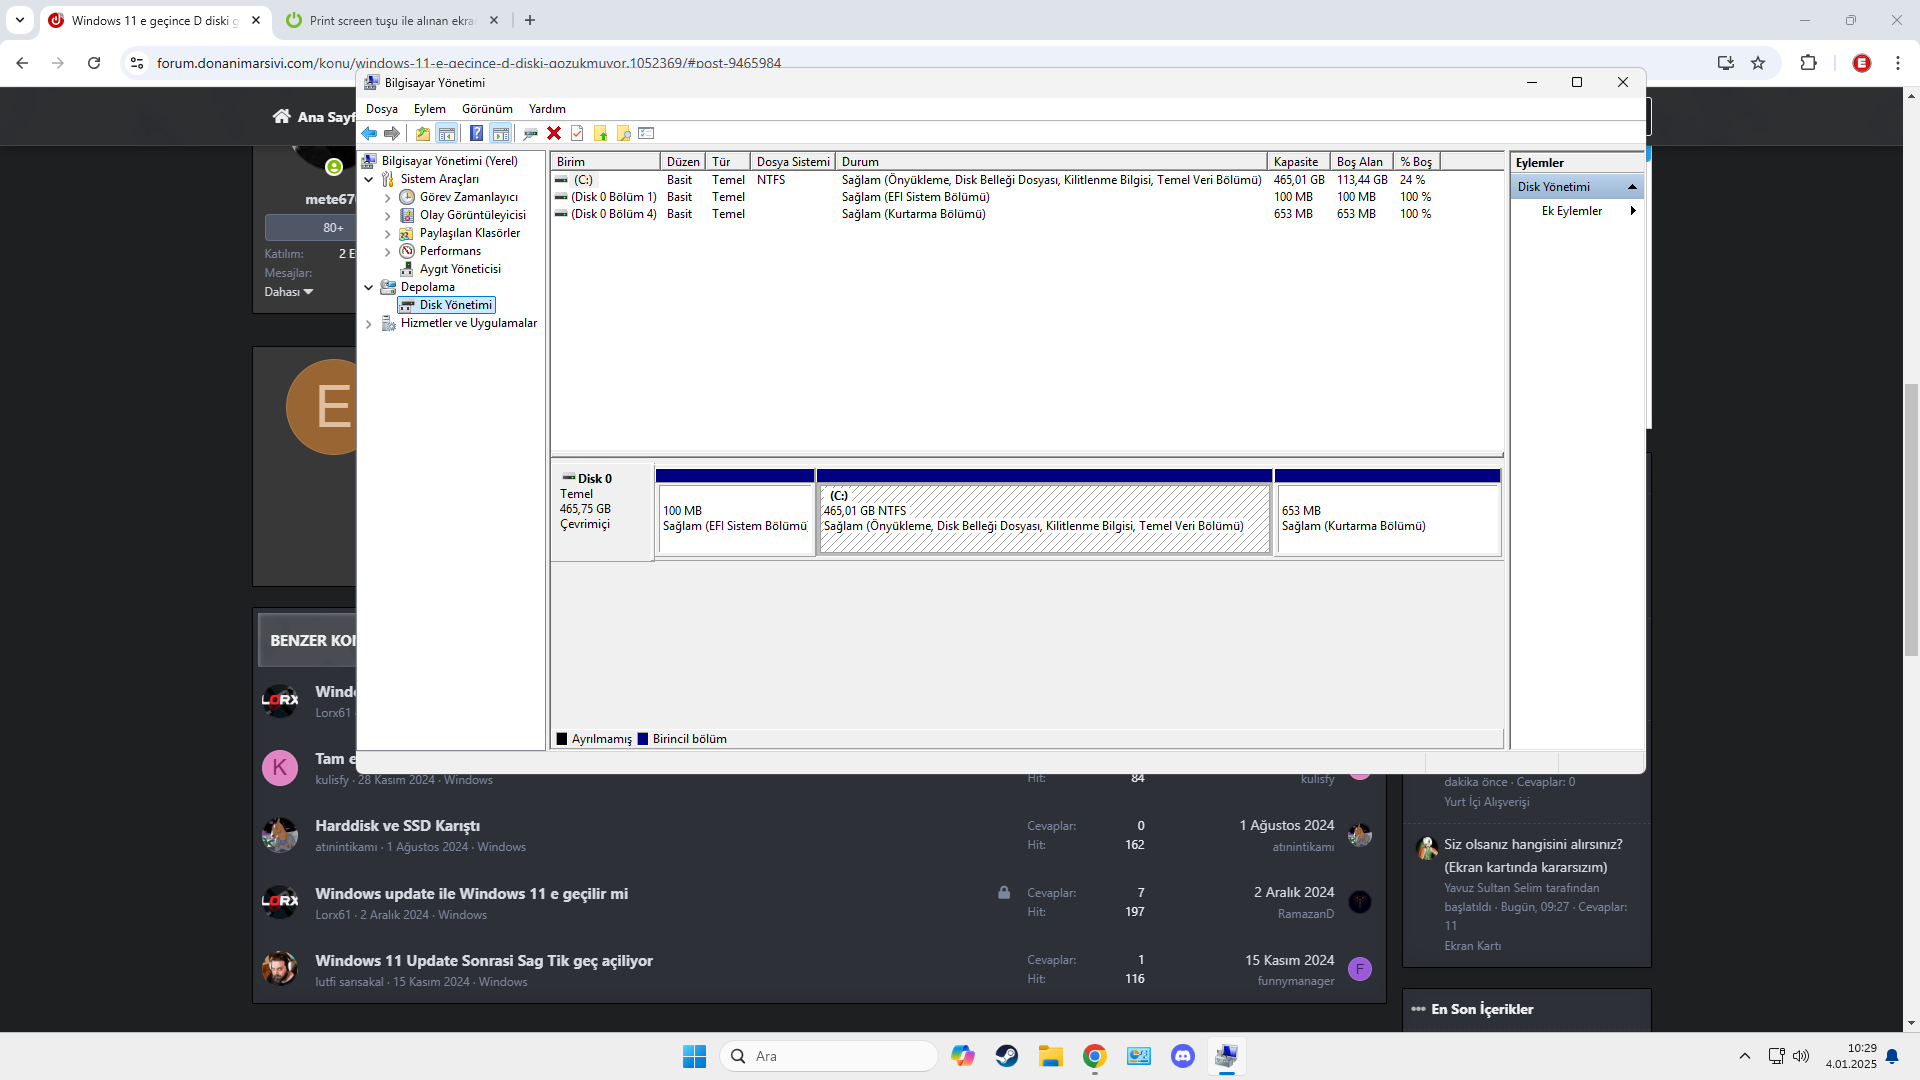
Task: Expand Görev Zamanlayıcı node
Action: (x=388, y=197)
